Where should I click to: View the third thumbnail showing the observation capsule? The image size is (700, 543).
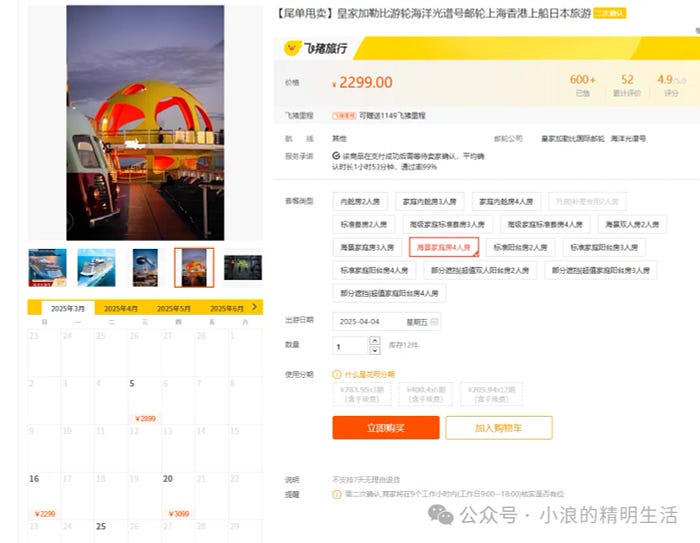(x=145, y=267)
